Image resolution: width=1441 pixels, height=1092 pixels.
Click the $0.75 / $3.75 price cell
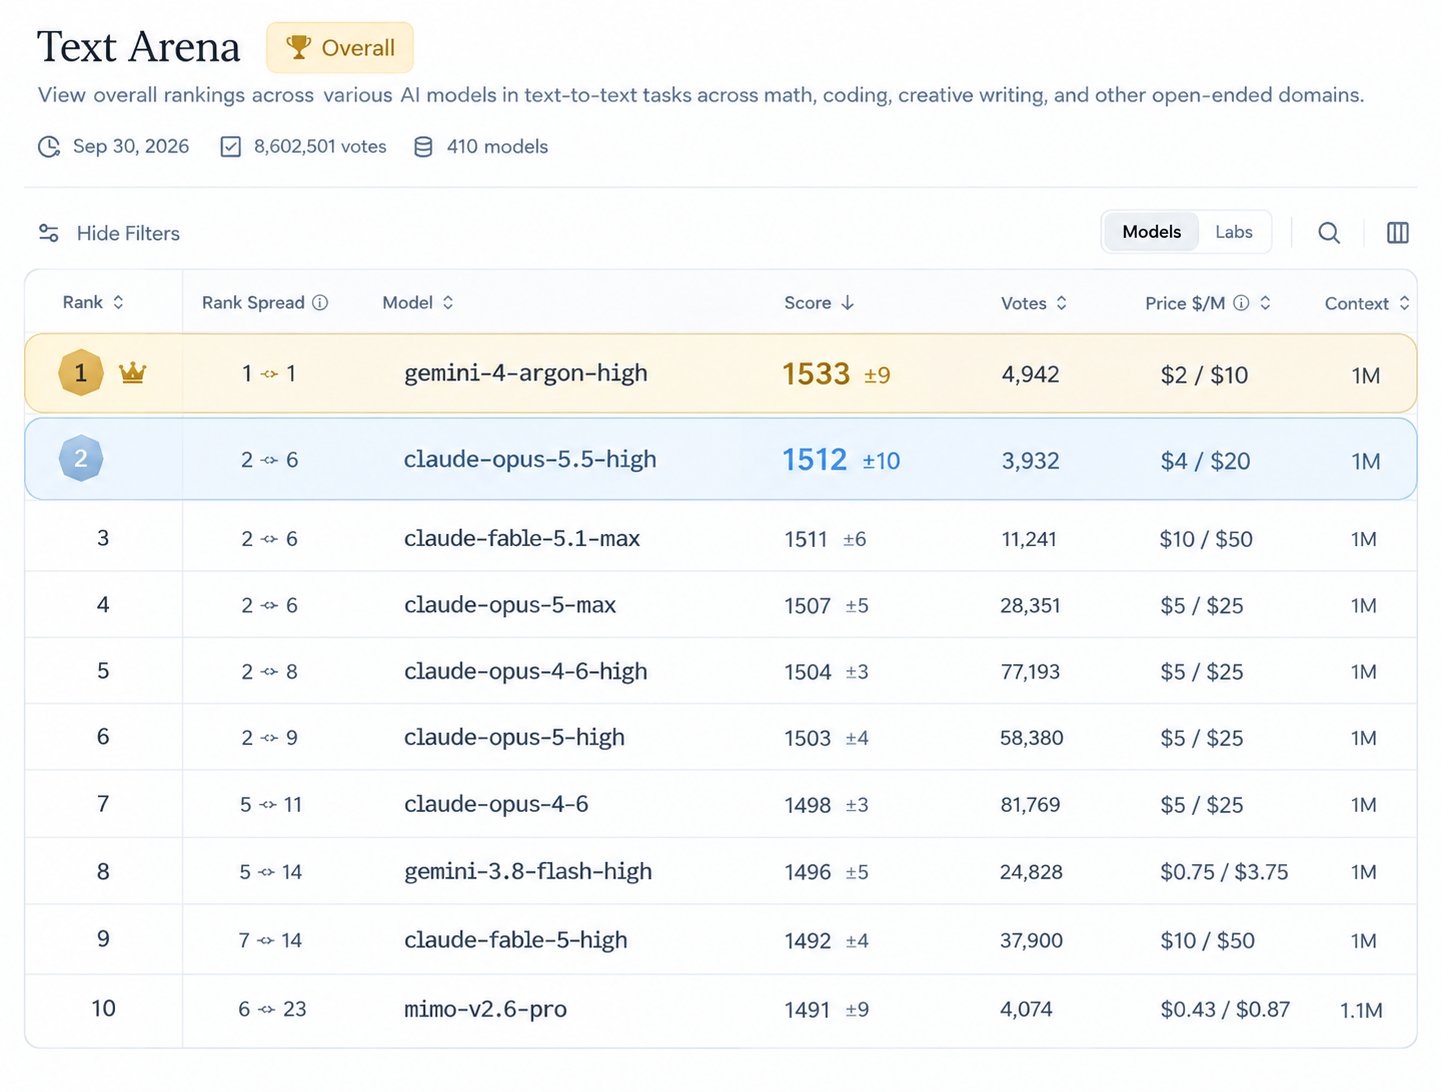(x=1224, y=872)
